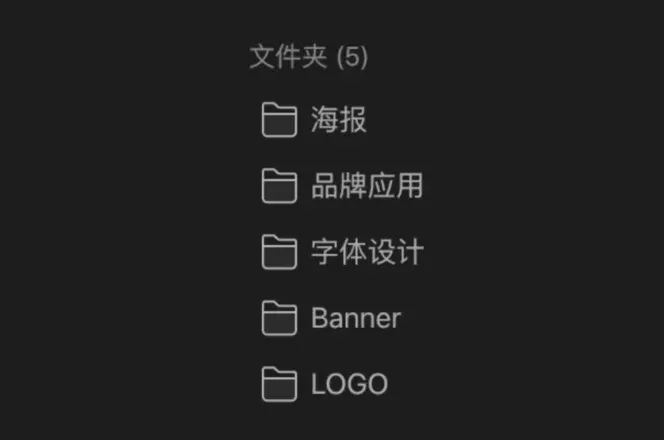Select the 字体设计 folder label
664x440 pixels.
[367, 252]
